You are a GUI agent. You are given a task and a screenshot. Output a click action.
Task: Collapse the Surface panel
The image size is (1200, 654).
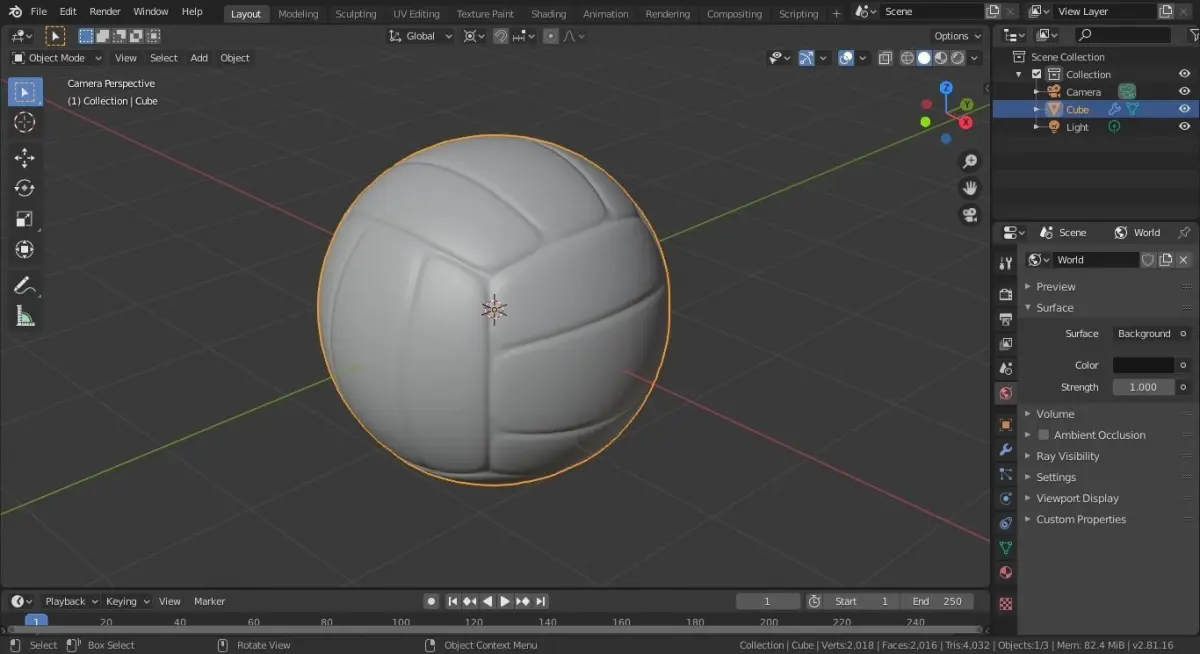coord(1054,308)
